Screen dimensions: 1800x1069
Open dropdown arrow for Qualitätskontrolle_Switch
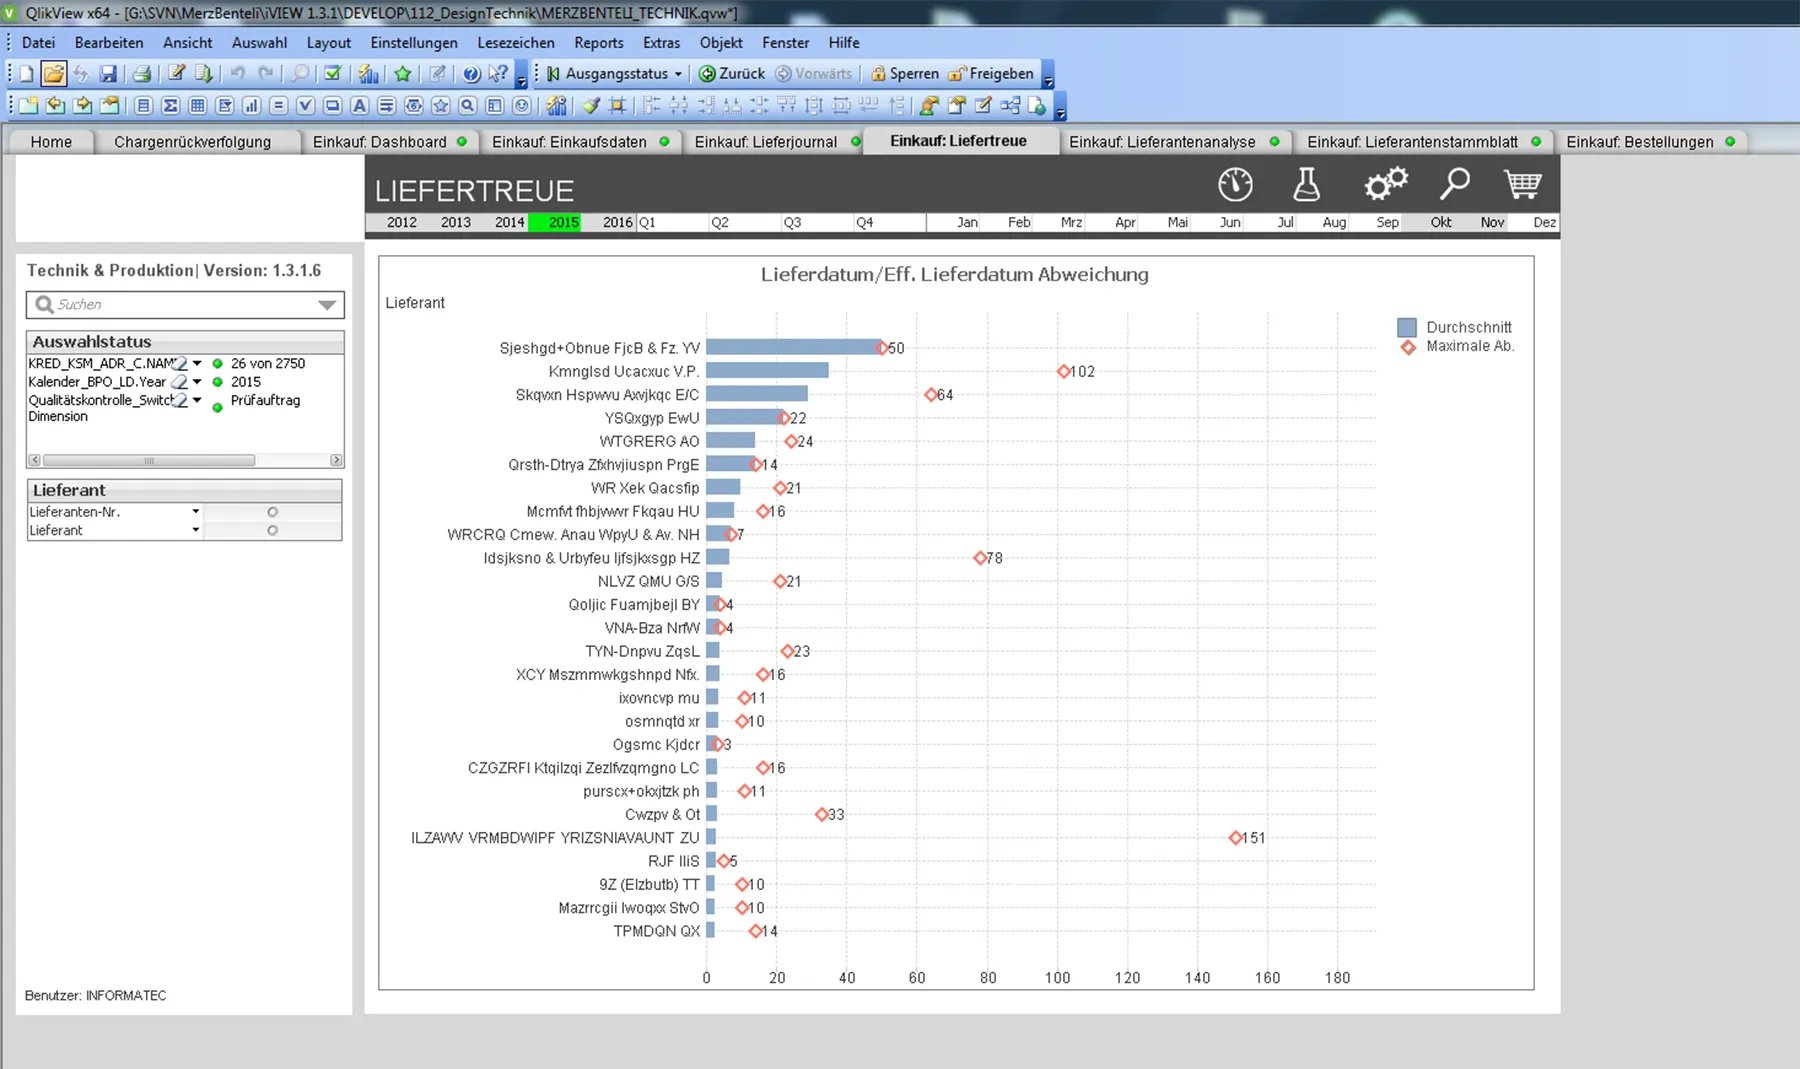coord(197,400)
